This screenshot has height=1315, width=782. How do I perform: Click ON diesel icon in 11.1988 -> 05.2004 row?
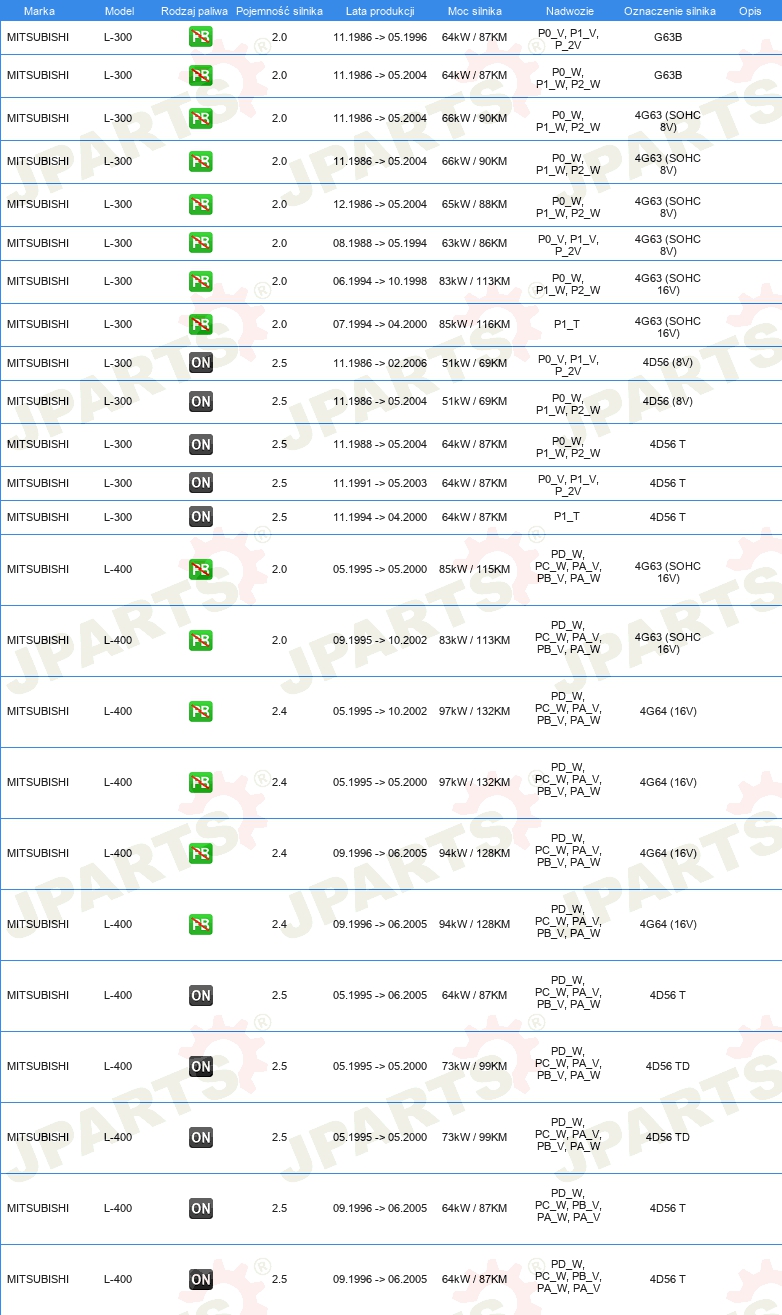click(200, 444)
